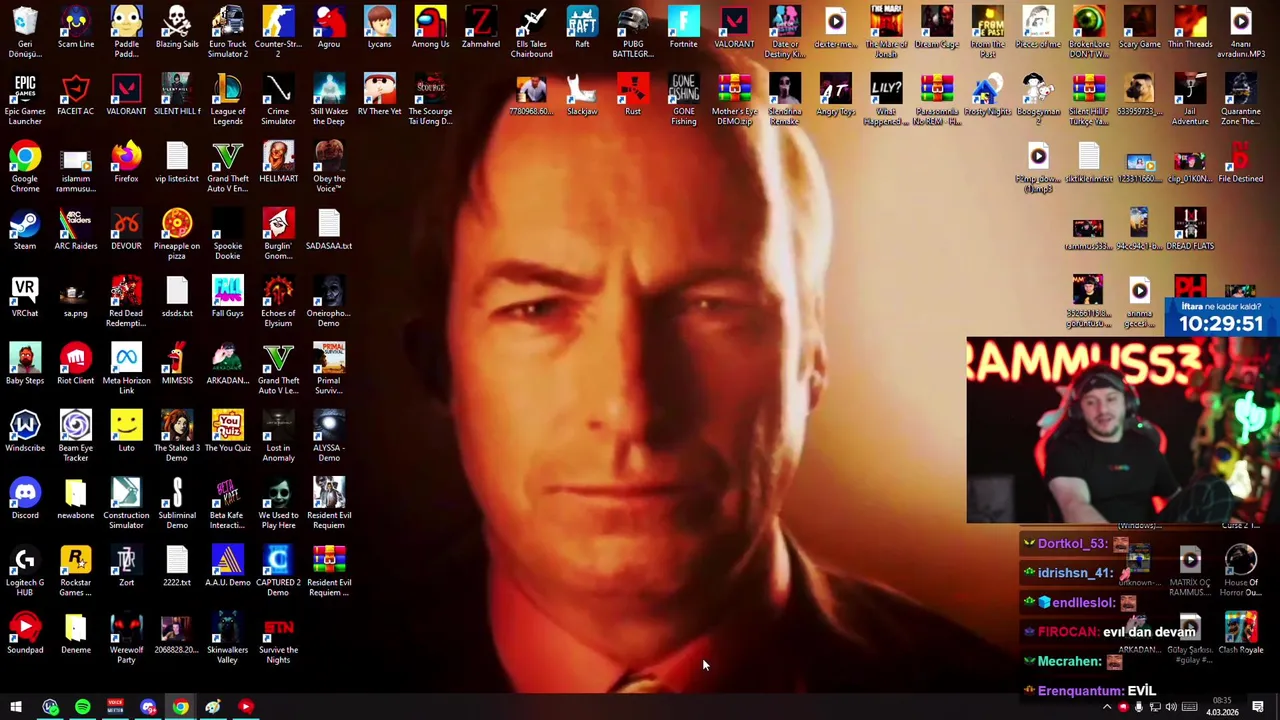This screenshot has width=1280, height=720.
Task: Click the network tray icon
Action: (1155, 707)
